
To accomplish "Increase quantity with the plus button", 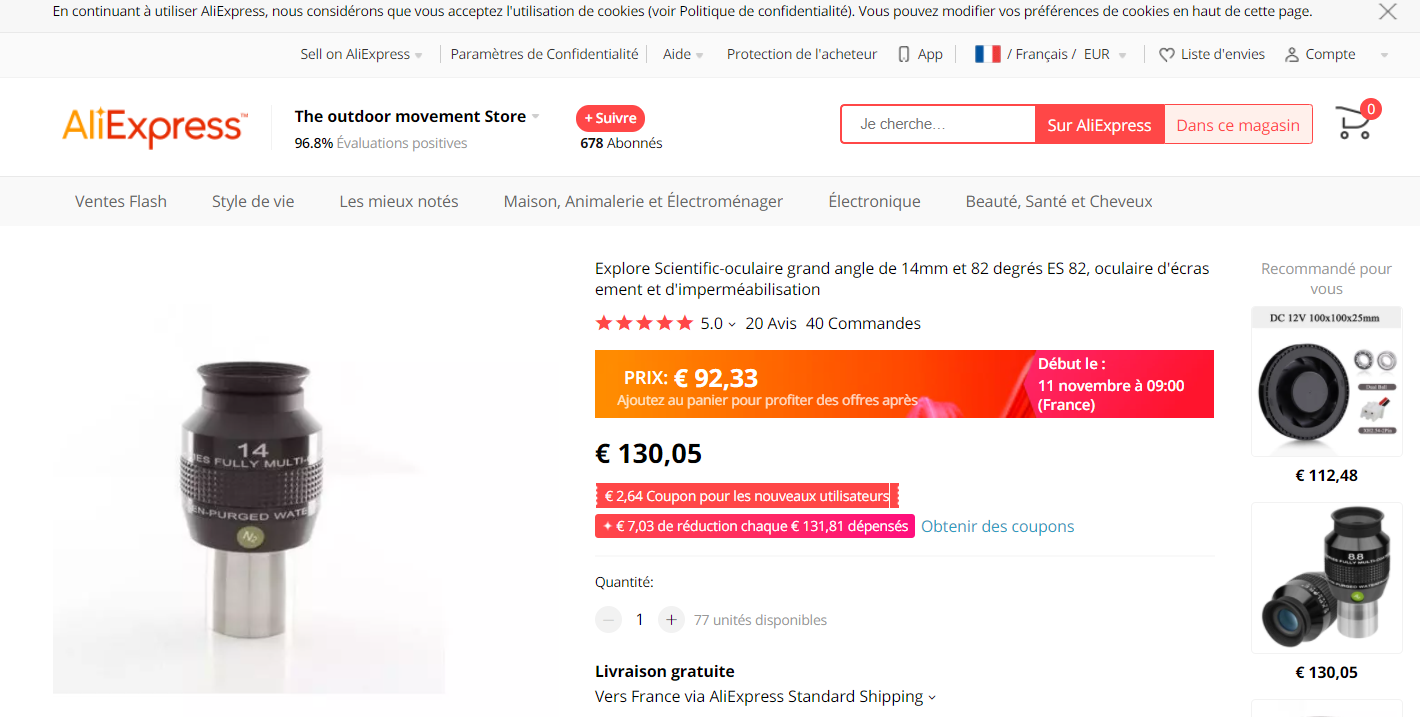I will (x=671, y=620).
